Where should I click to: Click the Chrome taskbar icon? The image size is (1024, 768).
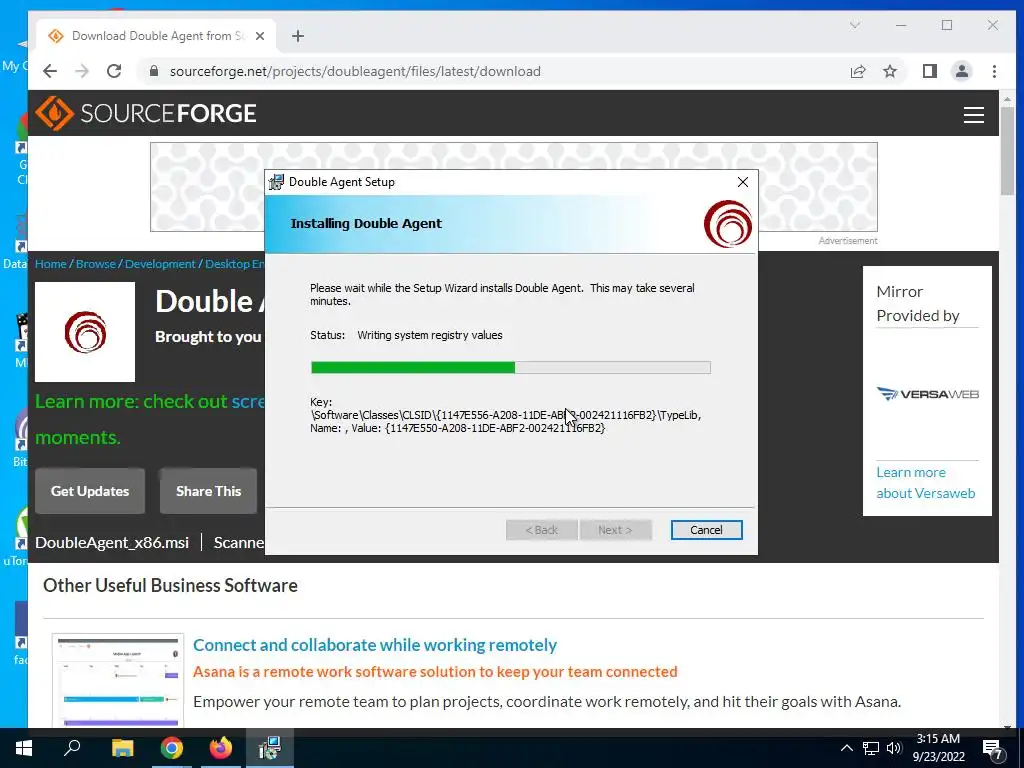[172, 748]
